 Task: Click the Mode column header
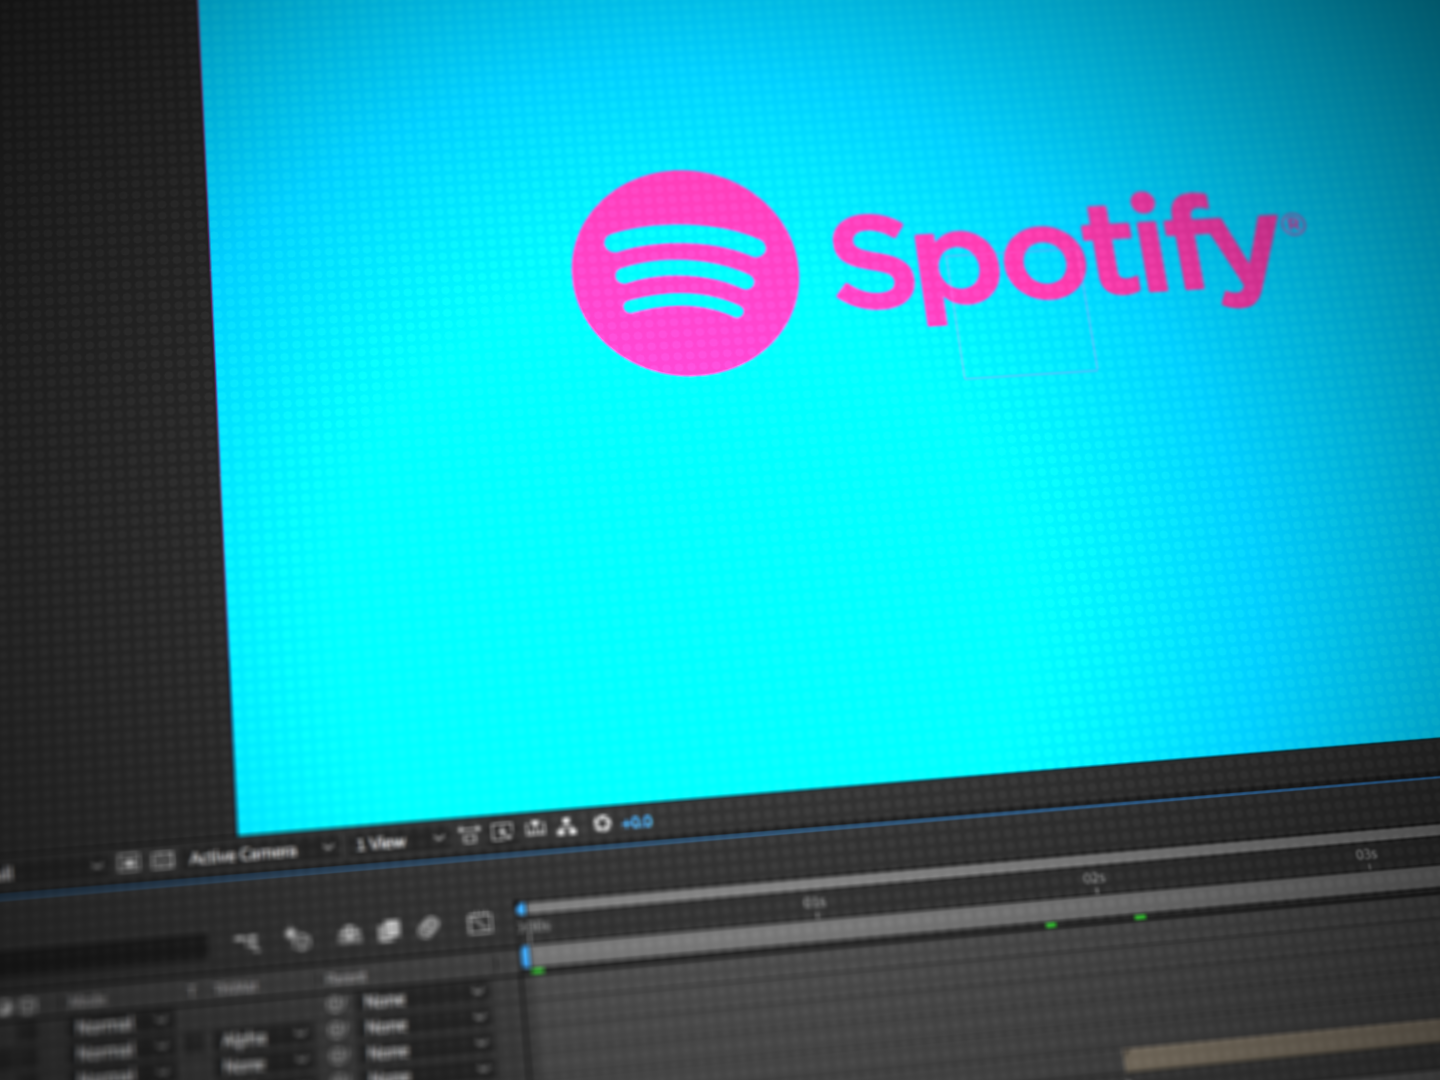(88, 1001)
